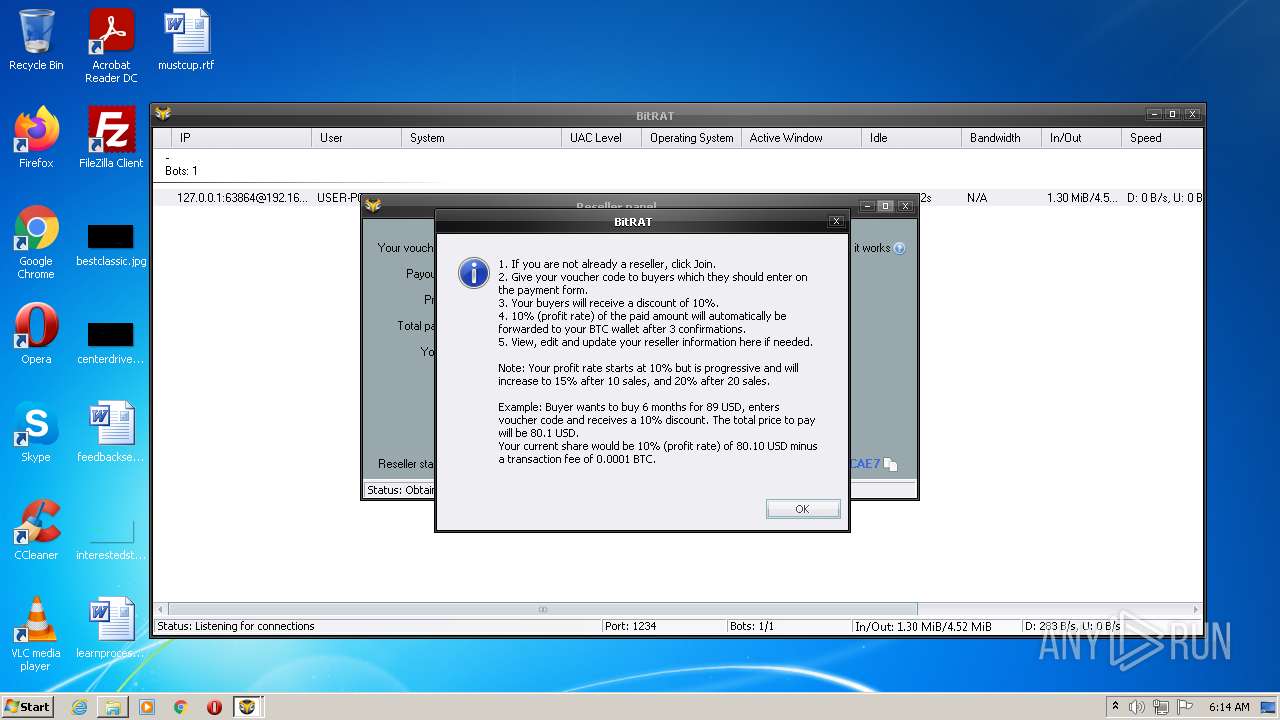The width and height of the screenshot is (1280, 720).
Task: Open Chrome from taskbar
Action: (x=180, y=707)
